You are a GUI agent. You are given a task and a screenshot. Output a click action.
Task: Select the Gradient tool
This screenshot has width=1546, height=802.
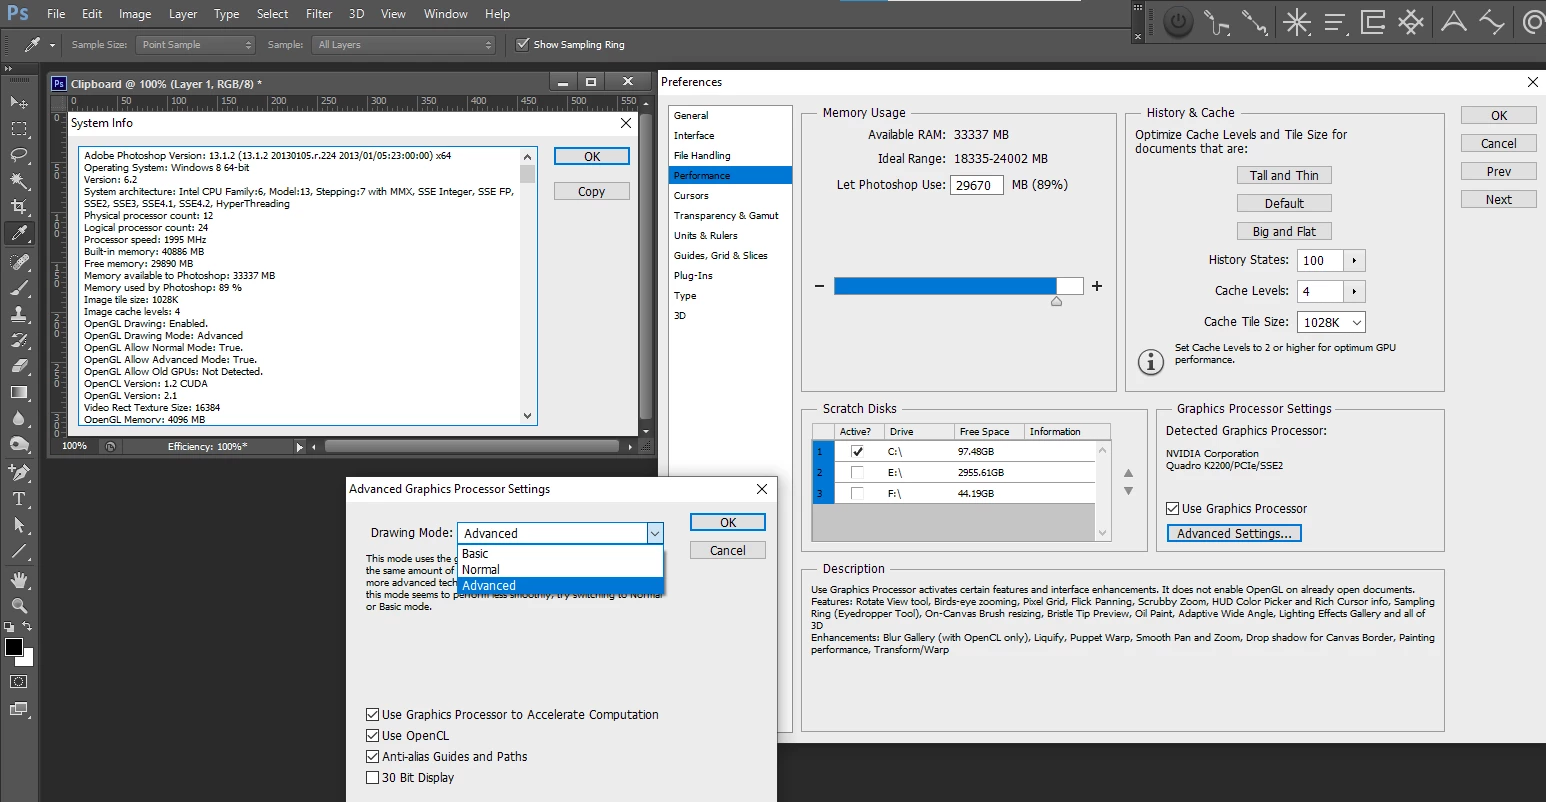pyautogui.click(x=19, y=392)
